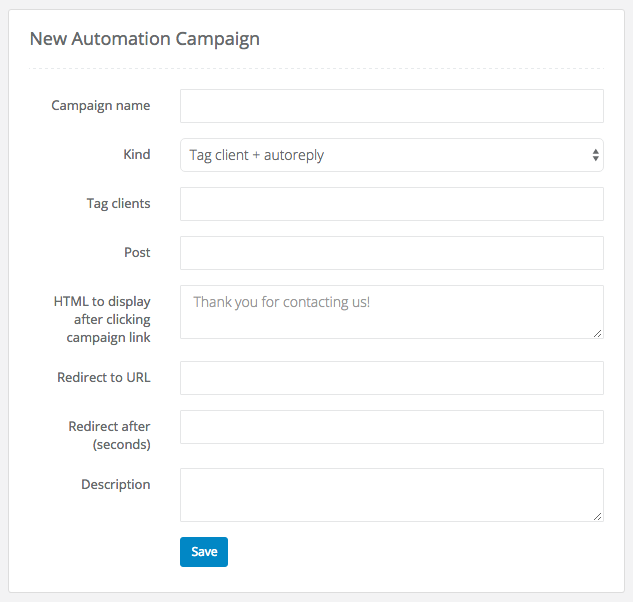Click the 'Kind' field label

136,154
